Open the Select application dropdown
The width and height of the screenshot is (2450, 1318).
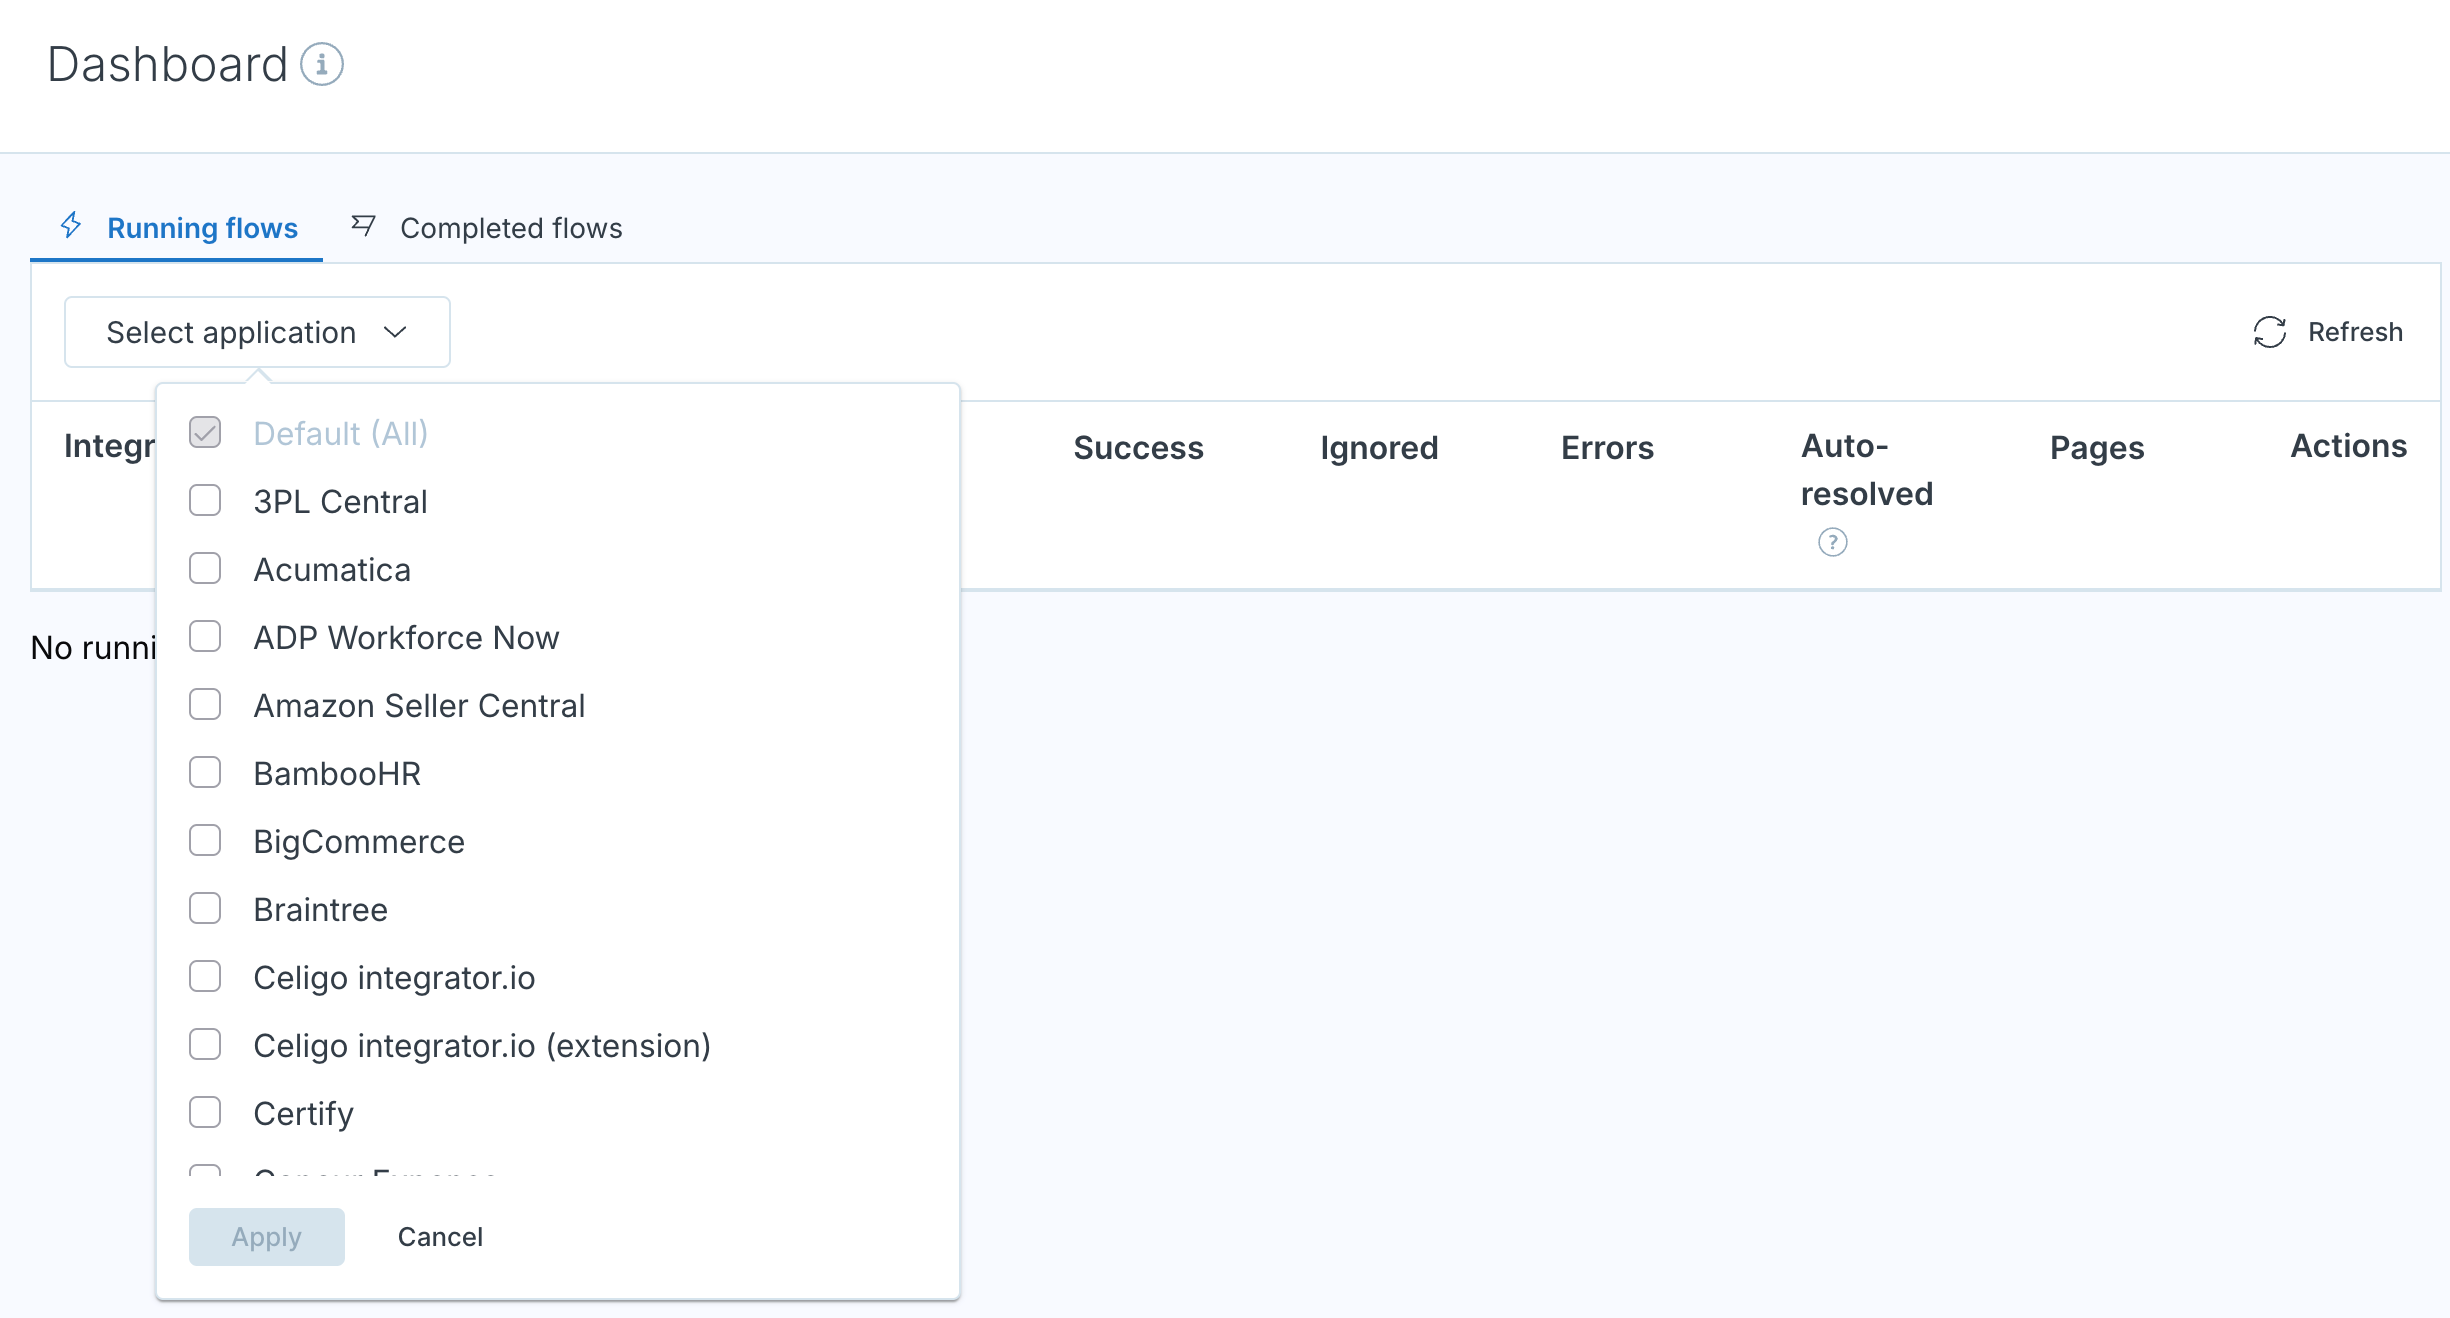(x=257, y=332)
